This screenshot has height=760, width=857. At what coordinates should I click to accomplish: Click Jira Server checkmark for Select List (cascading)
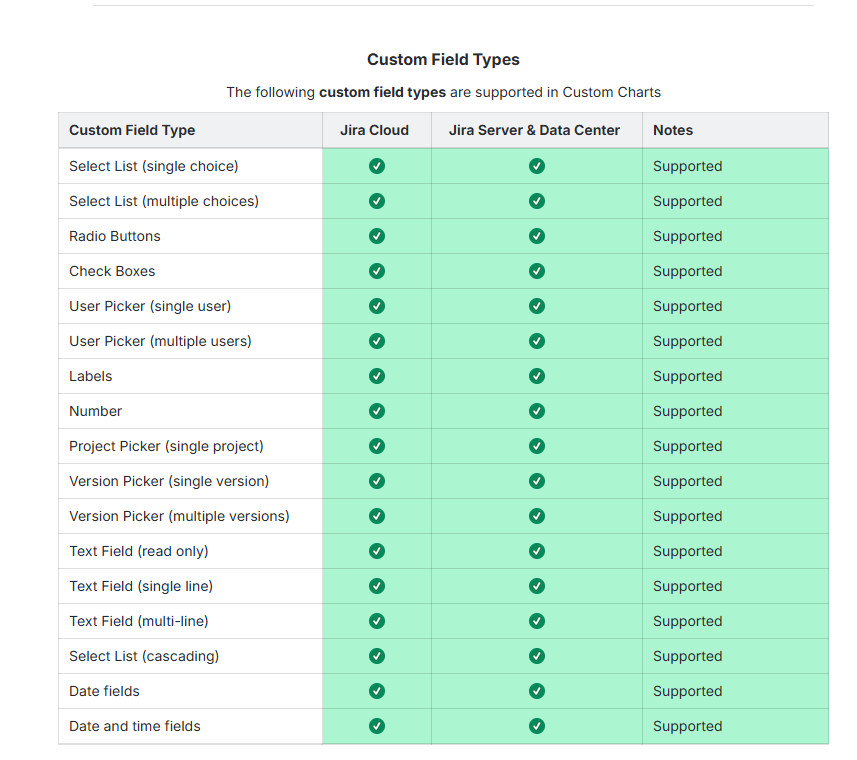click(x=537, y=656)
